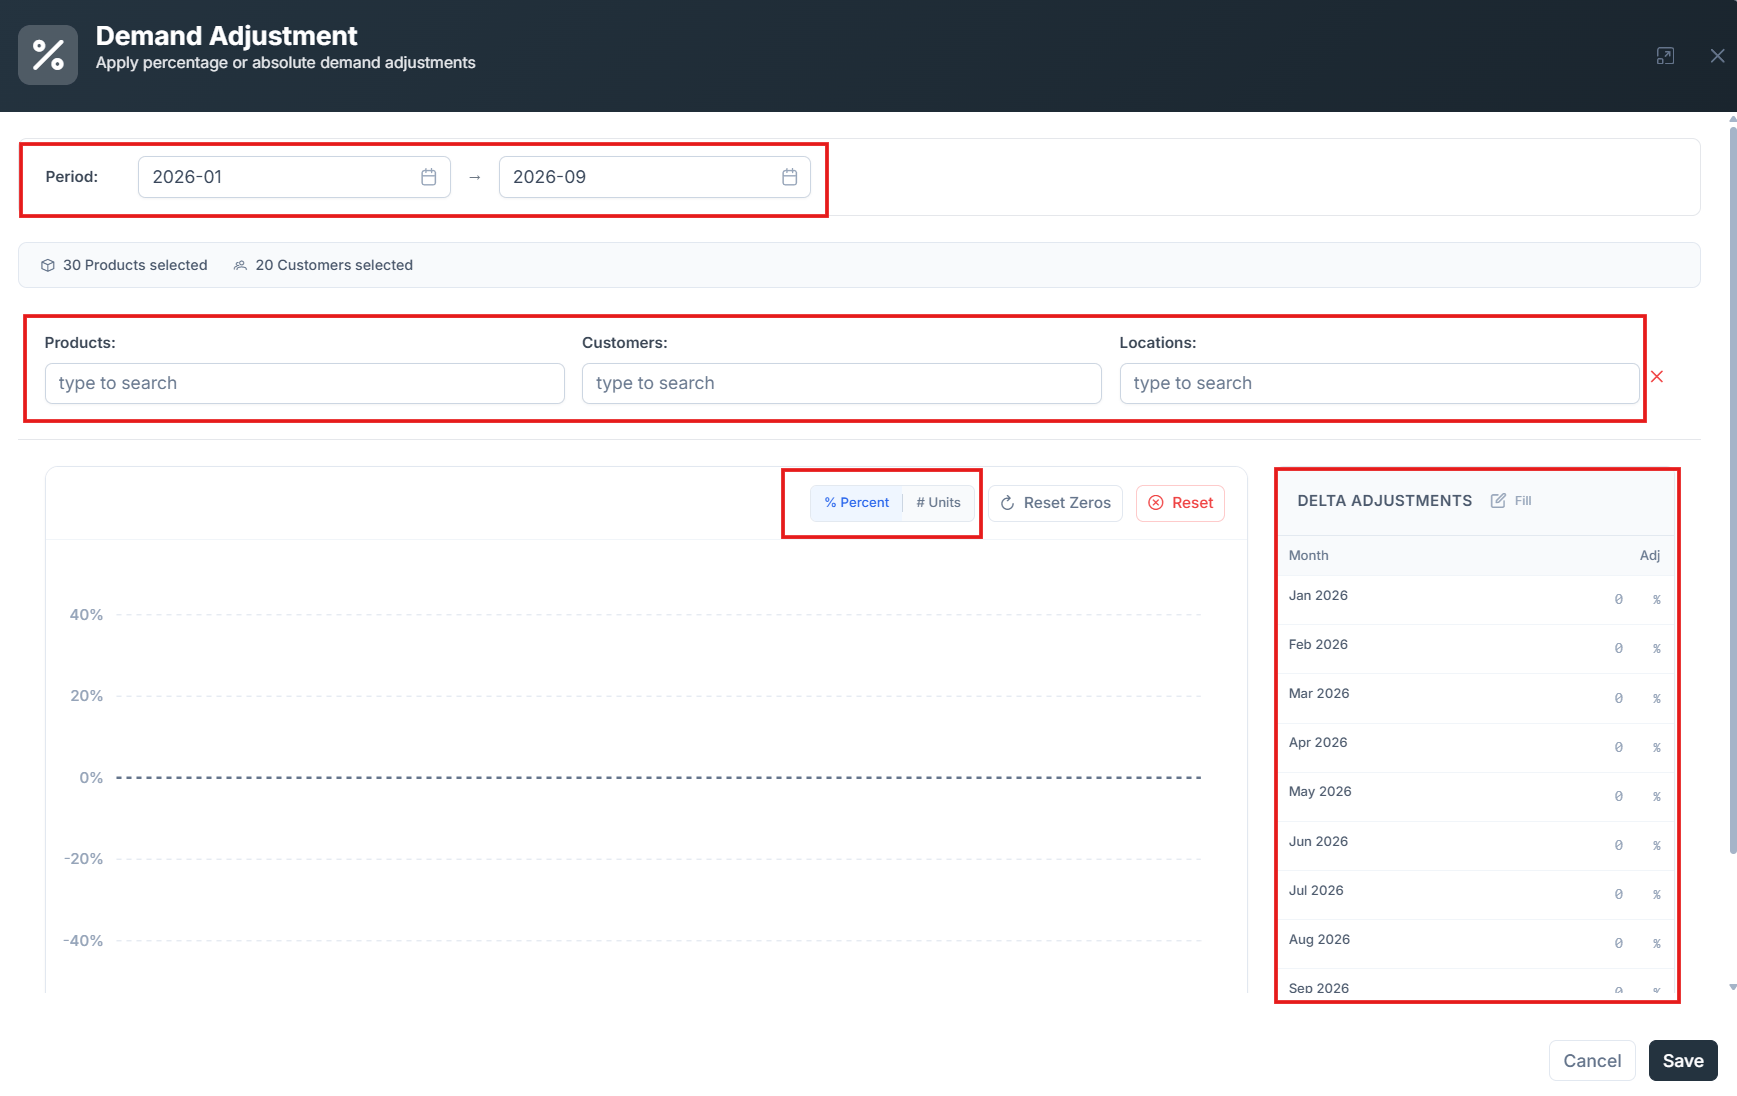Viewport: 1737px width, 1096px height.
Task: Click the Adj column header
Action: point(1650,555)
